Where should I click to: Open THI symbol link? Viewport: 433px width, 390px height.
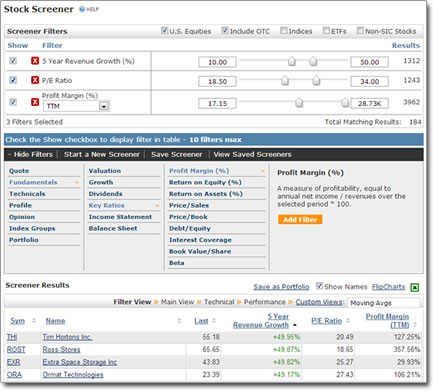click(12, 337)
